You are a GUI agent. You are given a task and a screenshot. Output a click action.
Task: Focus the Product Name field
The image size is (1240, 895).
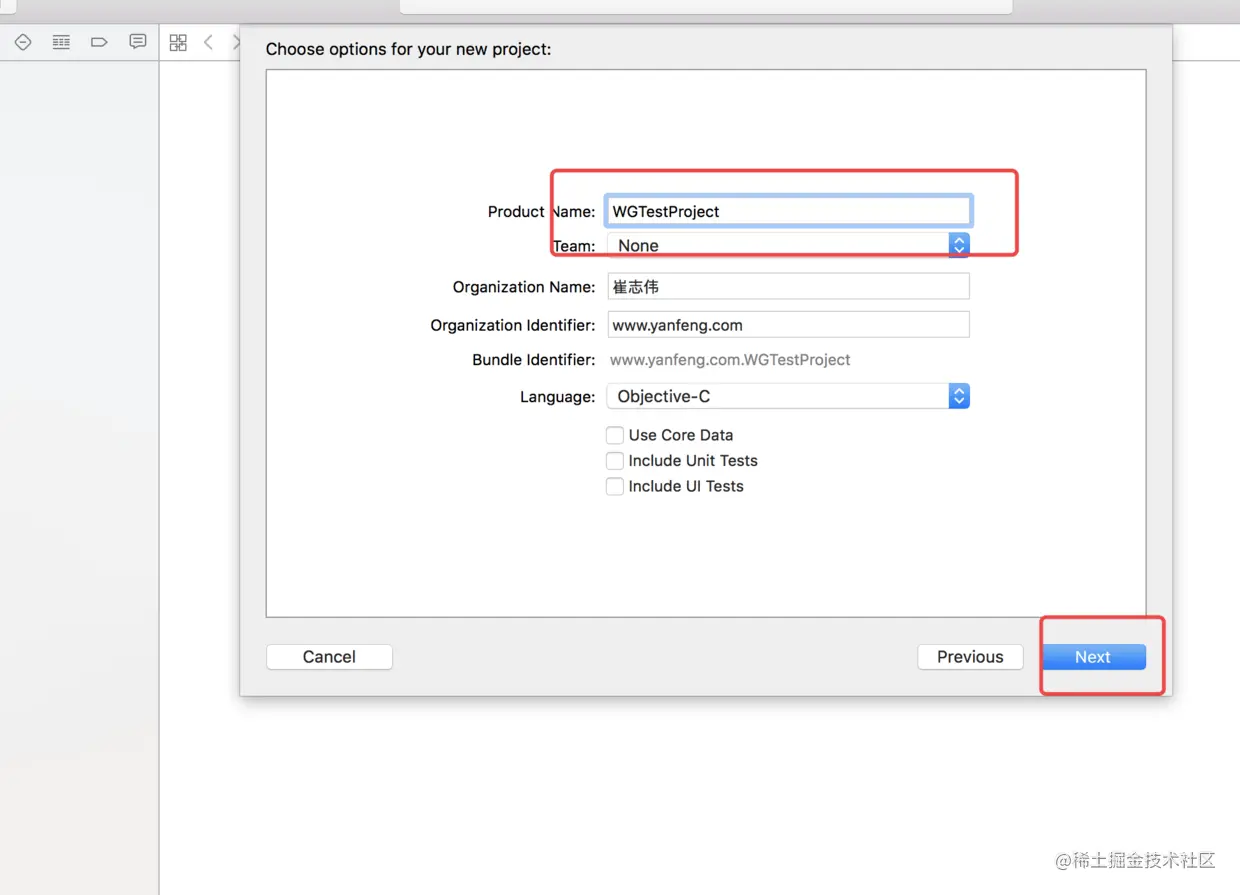coord(788,211)
